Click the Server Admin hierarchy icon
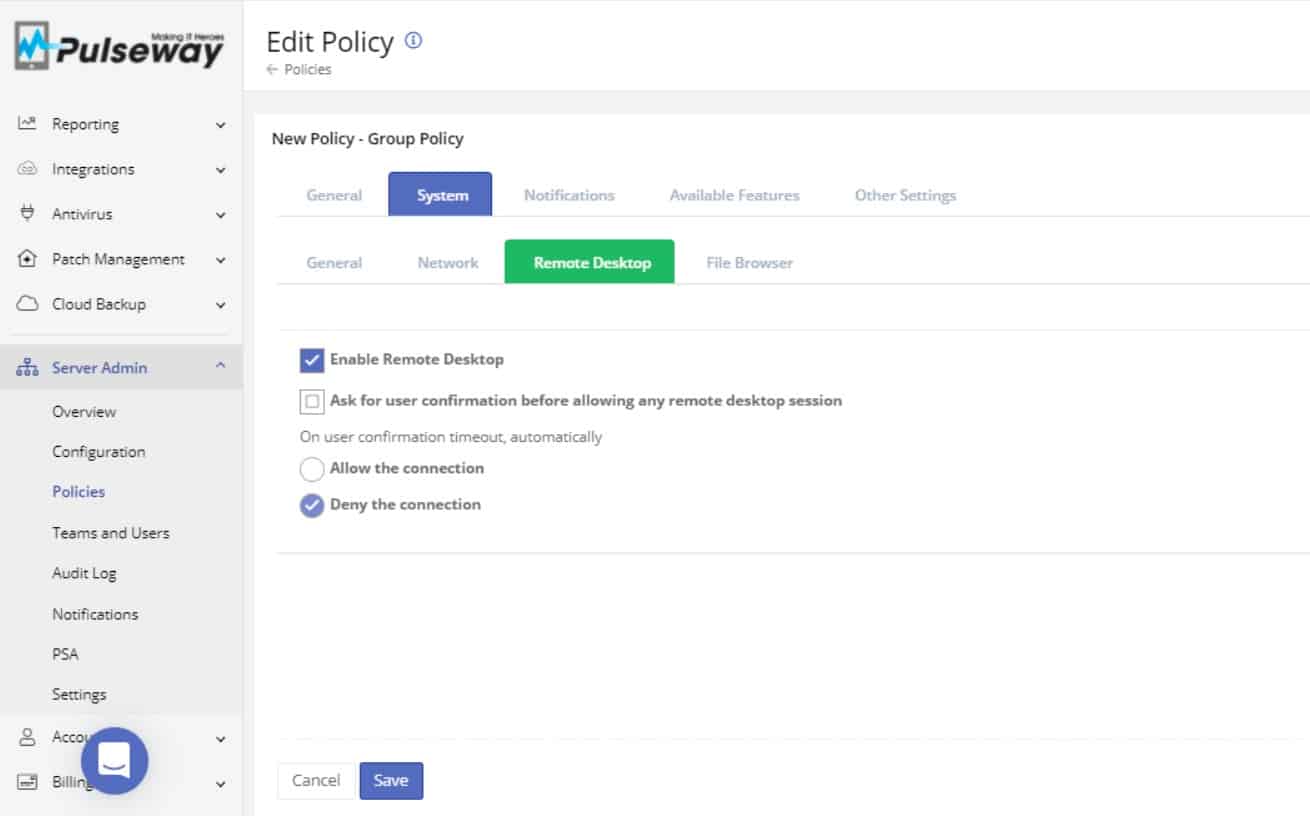 point(28,368)
